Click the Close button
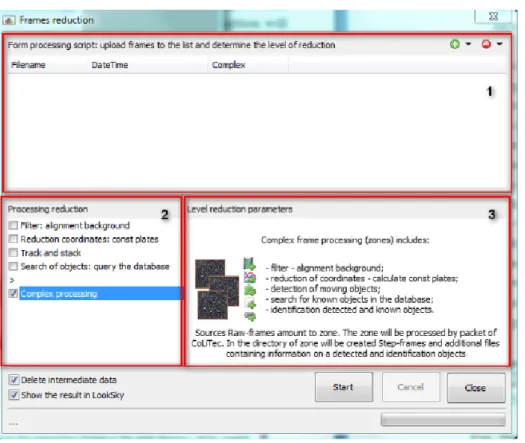Image resolution: width=525 pixels, height=443 pixels. 476,388
